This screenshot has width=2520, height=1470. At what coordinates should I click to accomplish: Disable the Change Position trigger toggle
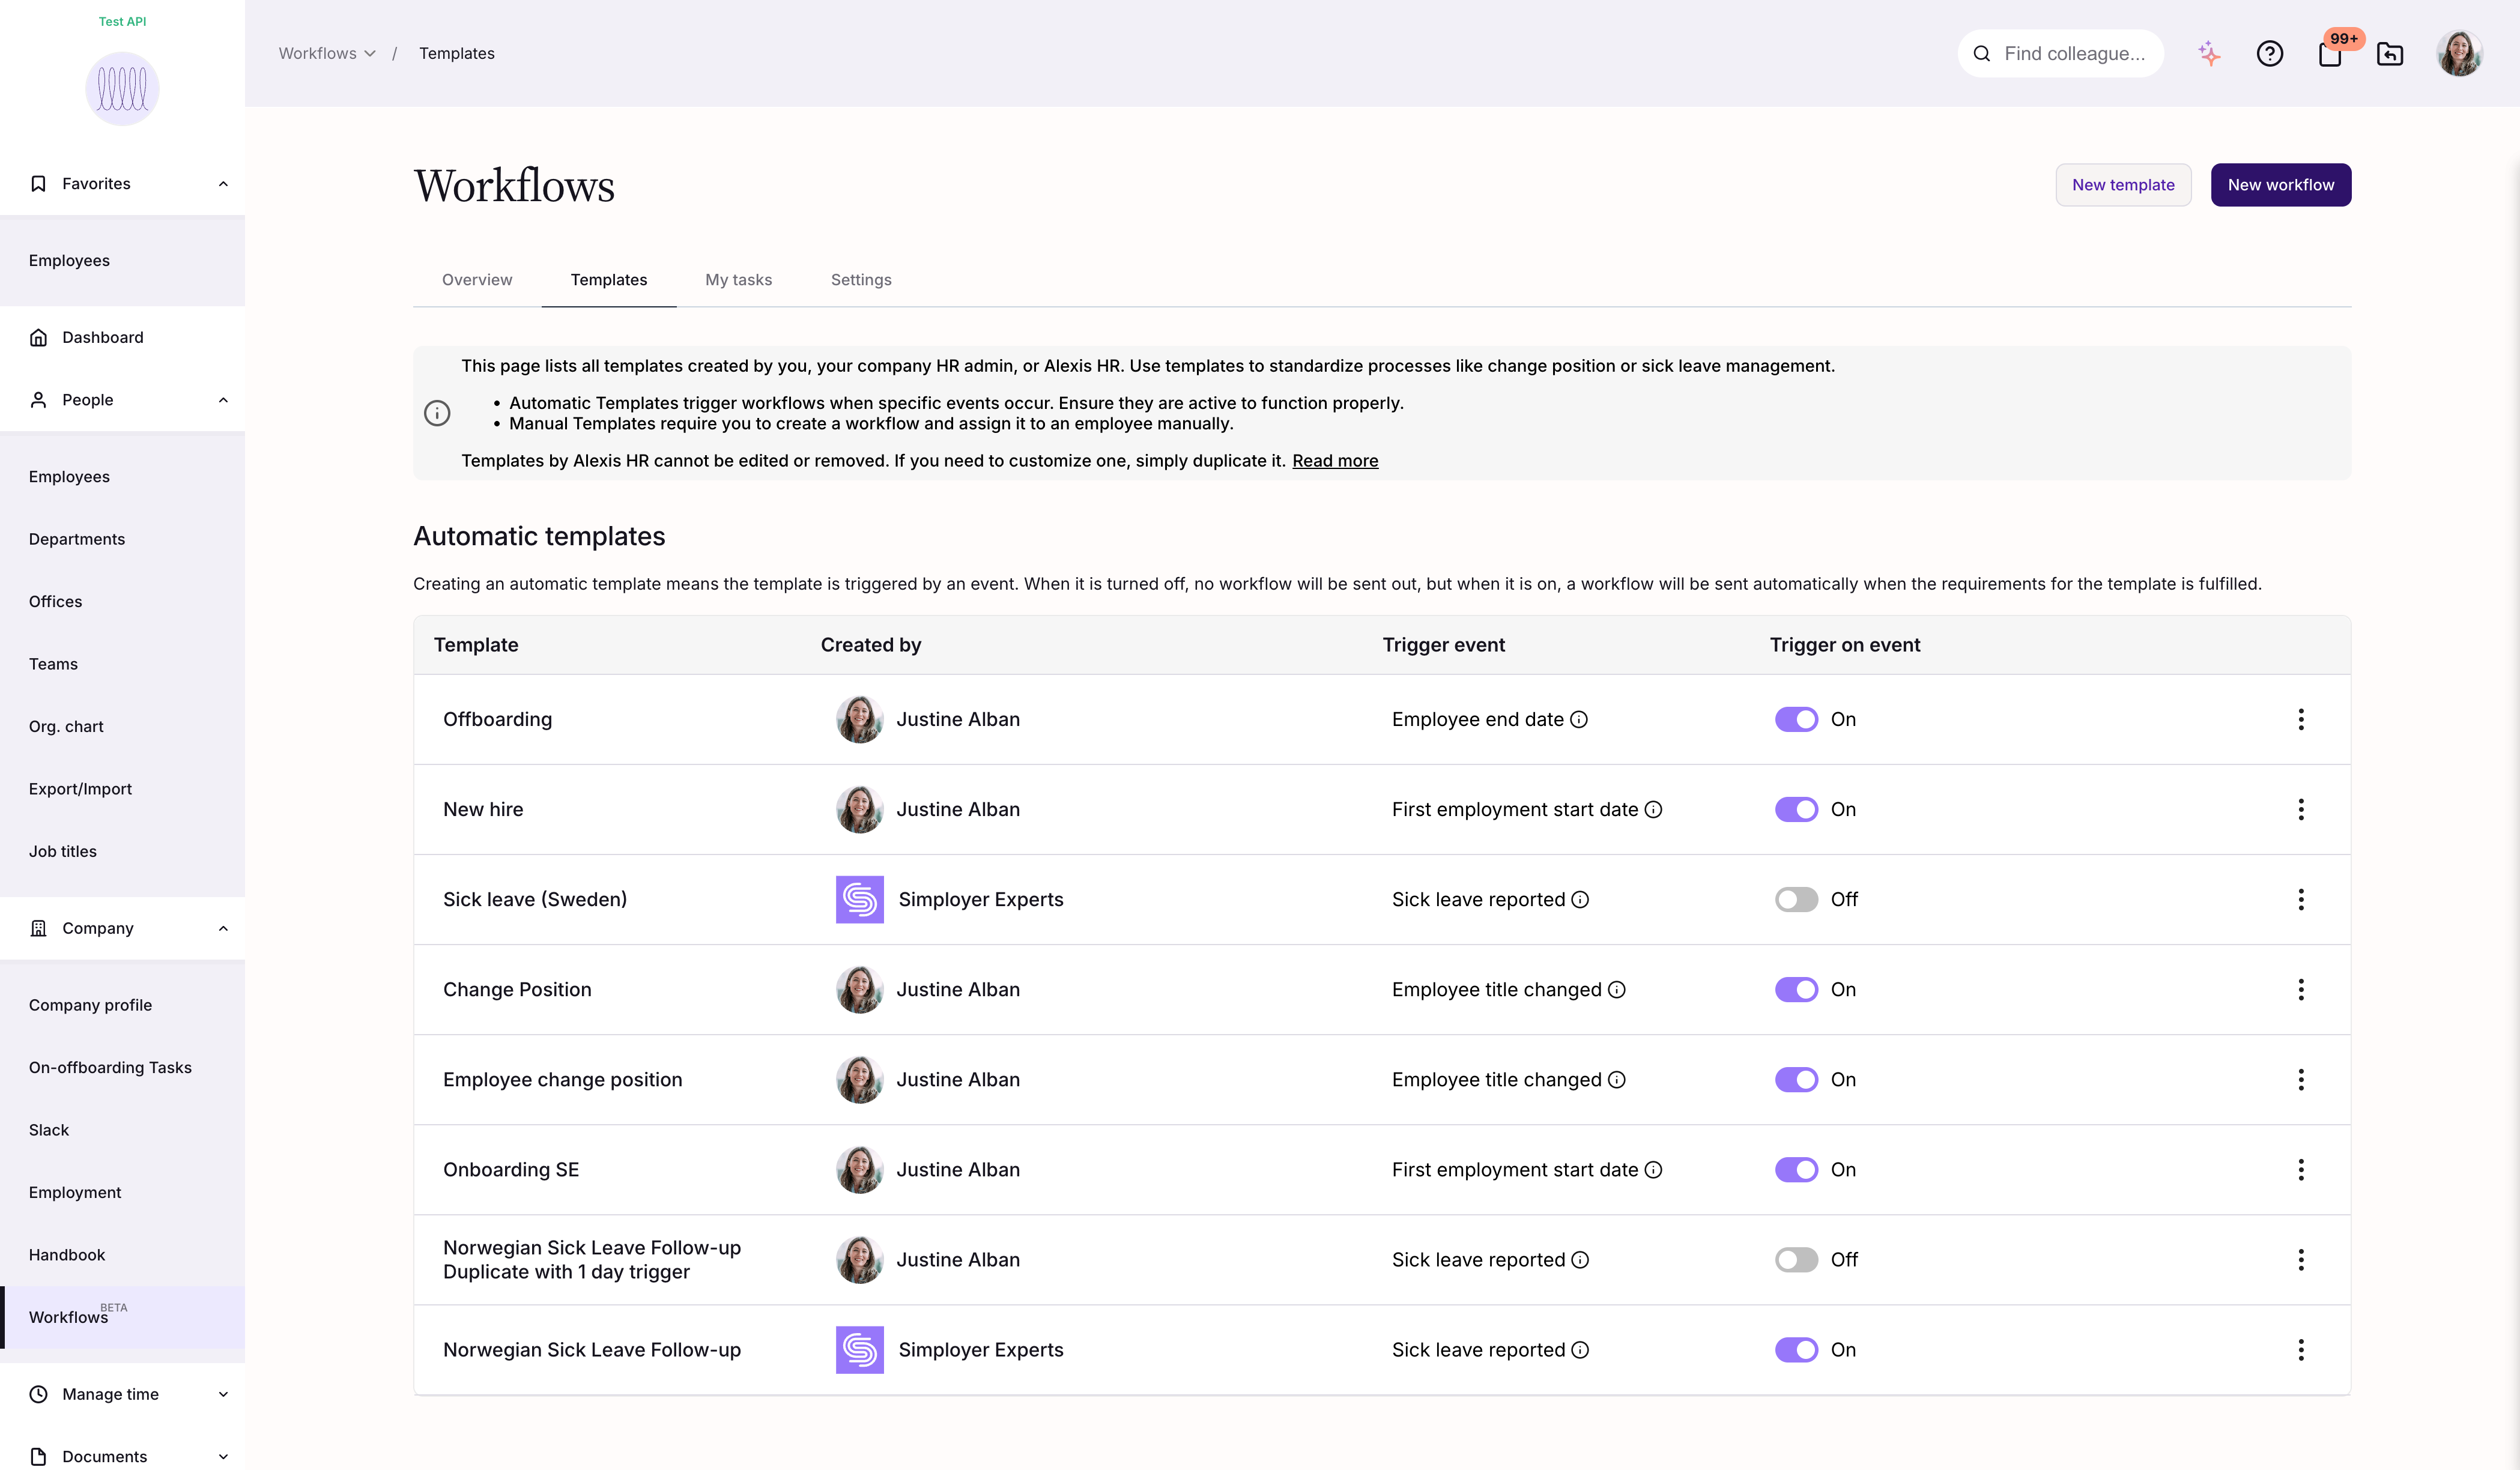pos(1796,990)
